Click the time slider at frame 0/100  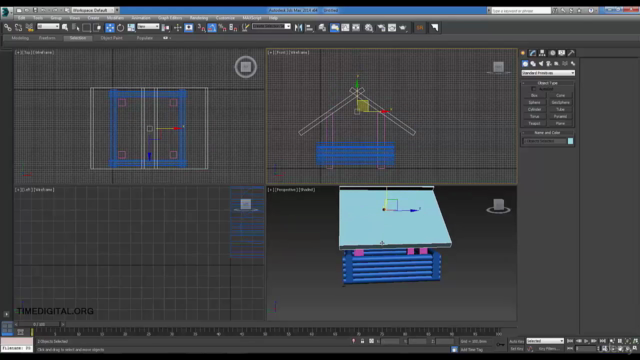point(40,324)
